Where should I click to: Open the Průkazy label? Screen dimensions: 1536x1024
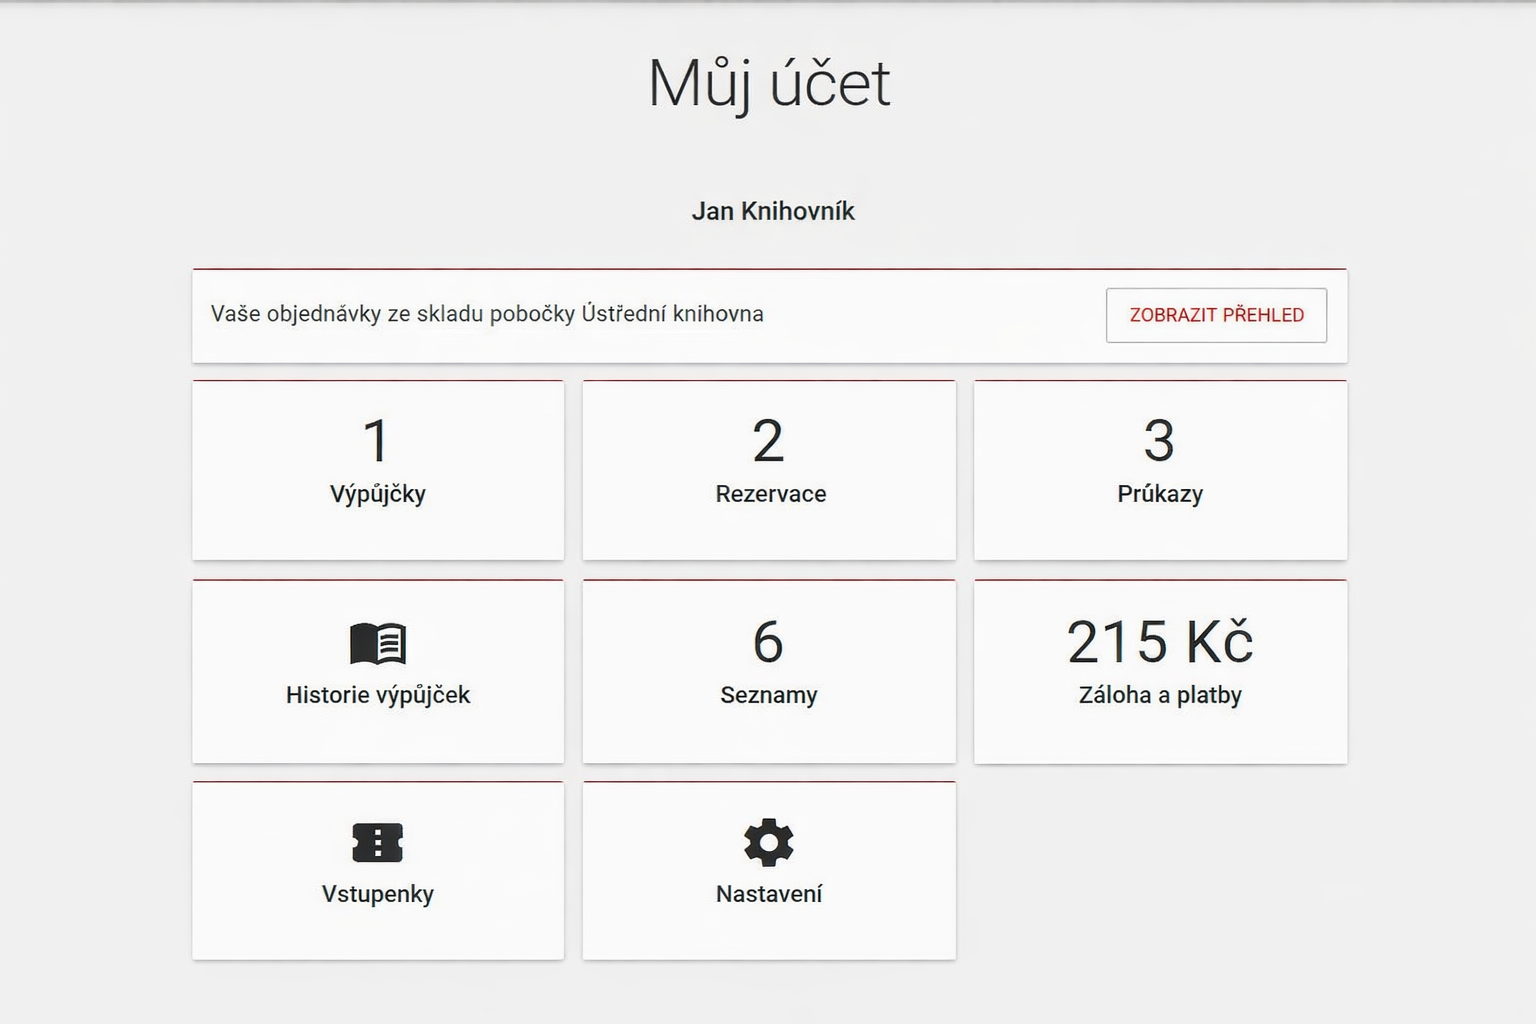[x=1160, y=494]
